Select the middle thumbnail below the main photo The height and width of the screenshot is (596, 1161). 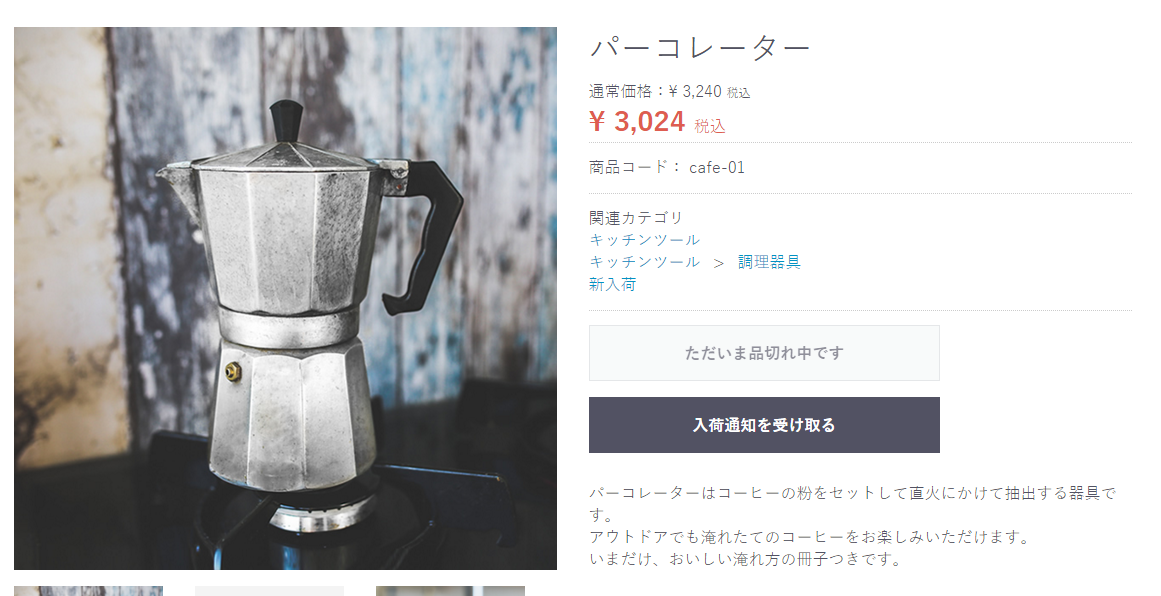coord(270,591)
